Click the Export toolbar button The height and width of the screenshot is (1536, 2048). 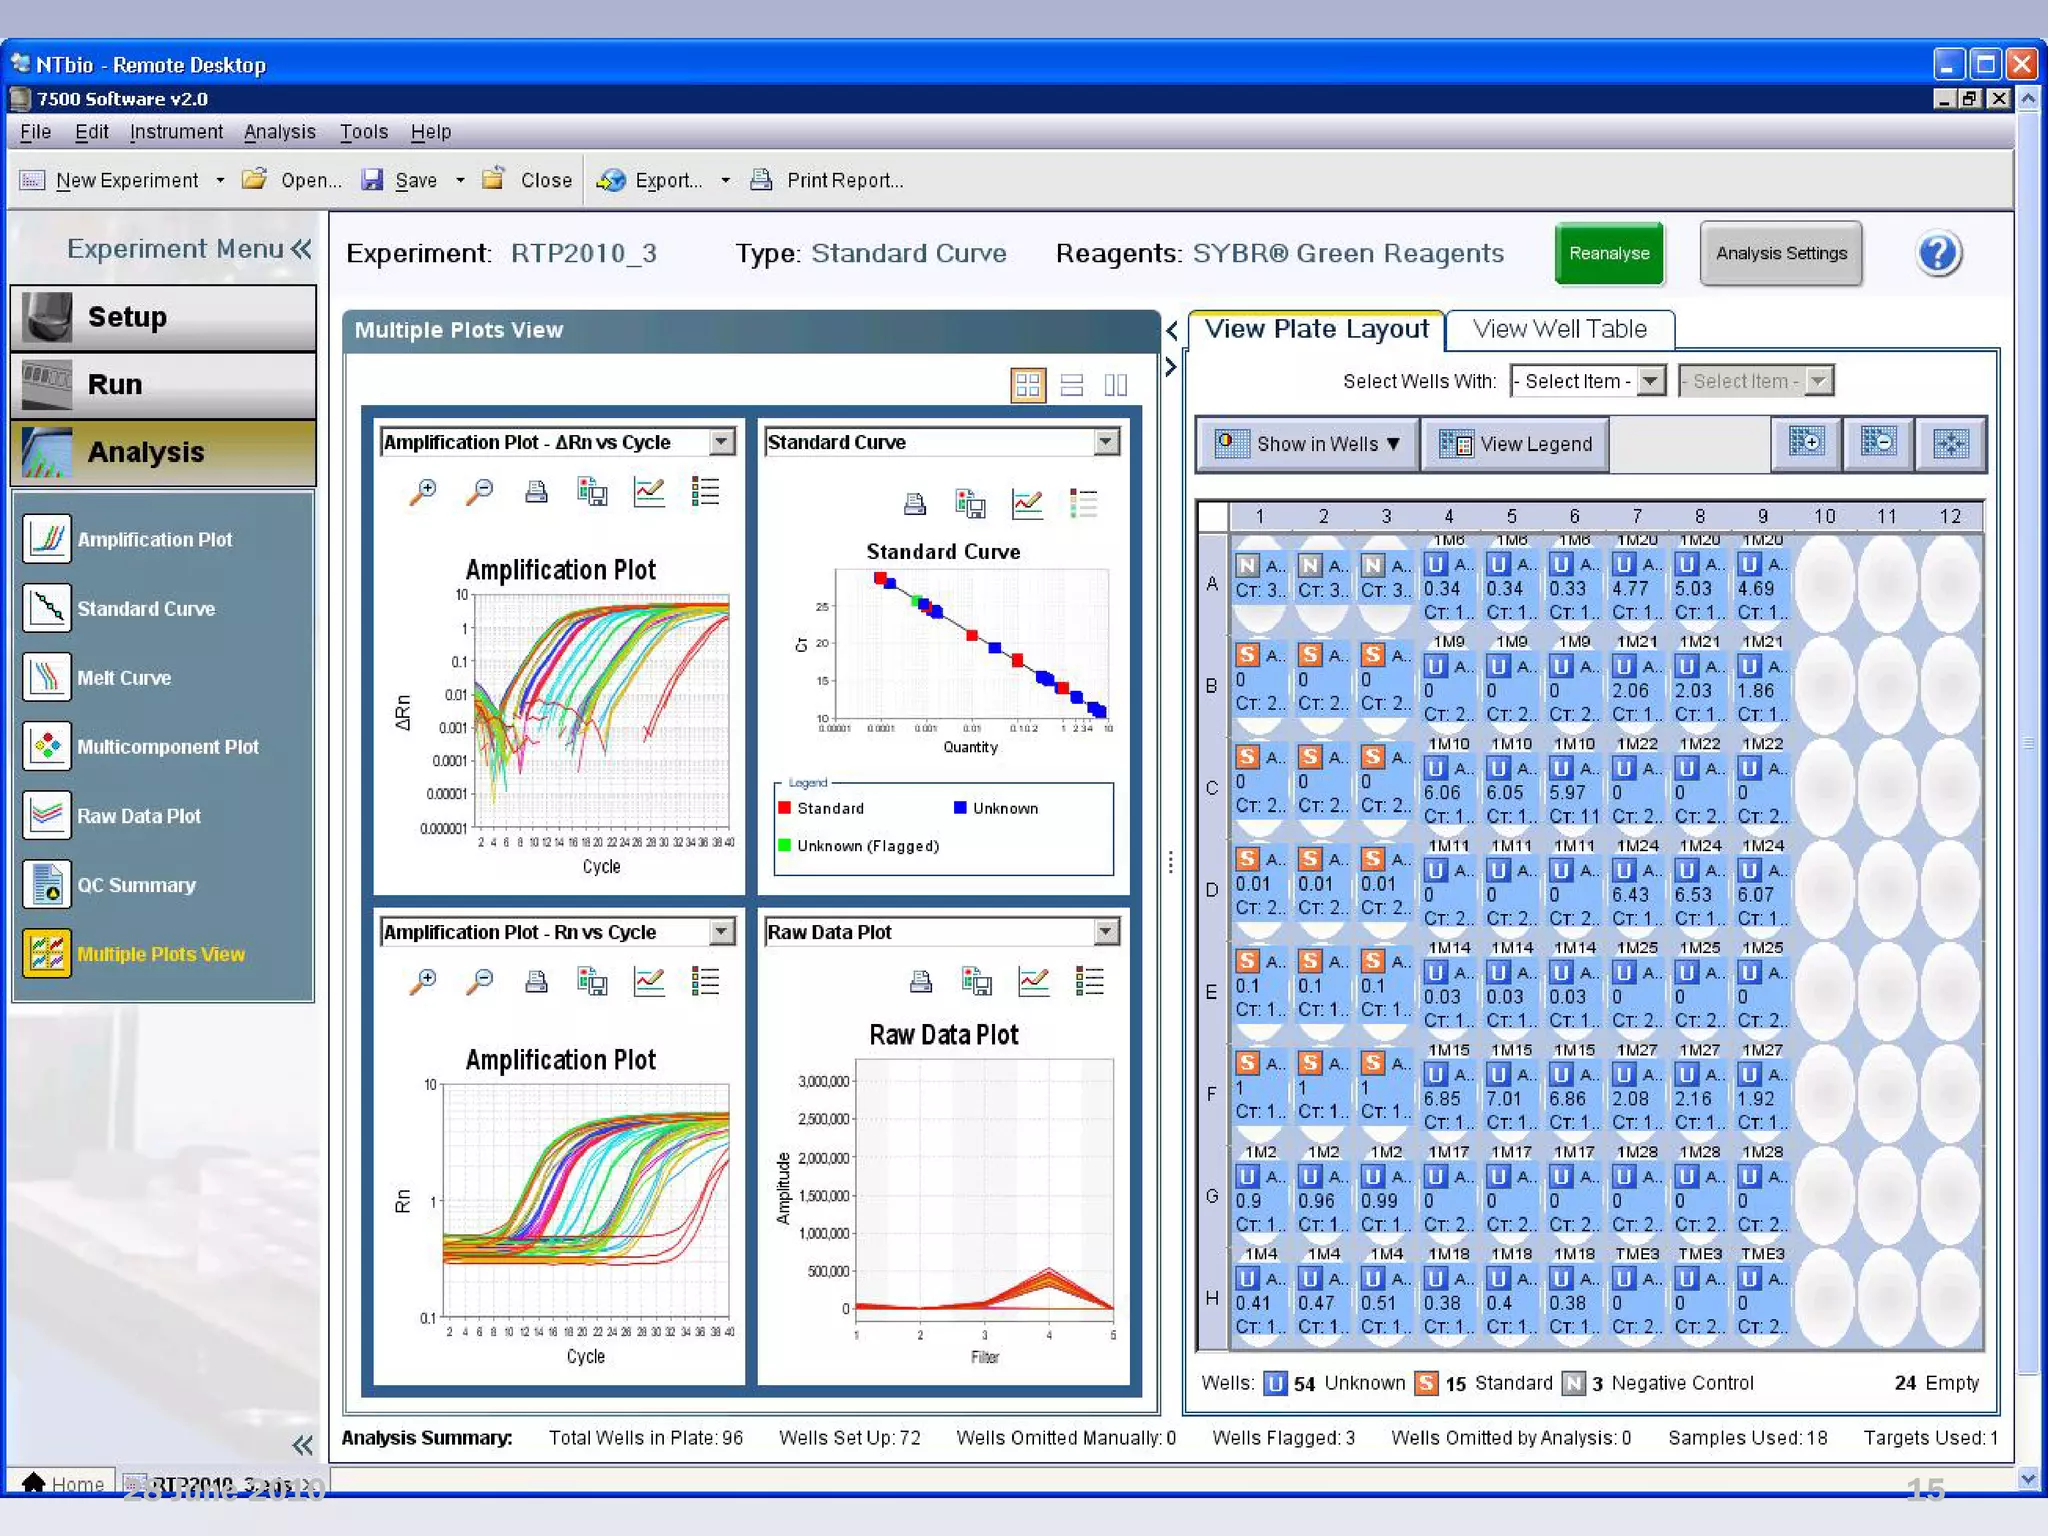coord(650,180)
